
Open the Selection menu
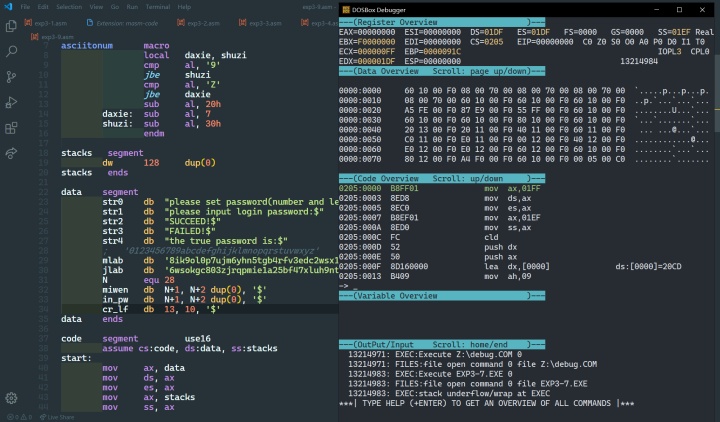(x=69, y=7)
